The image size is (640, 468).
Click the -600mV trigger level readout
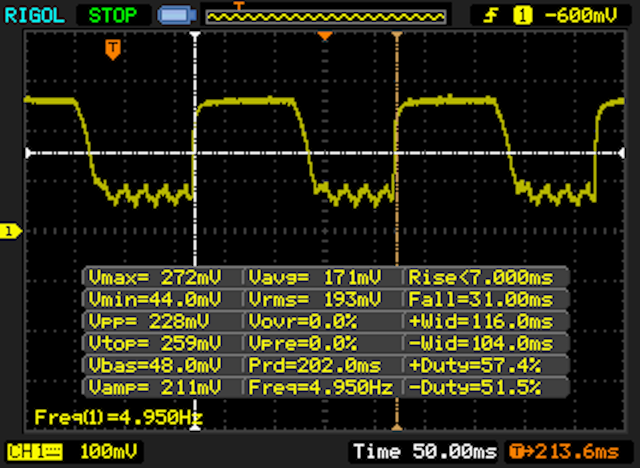pyautogui.click(x=581, y=16)
